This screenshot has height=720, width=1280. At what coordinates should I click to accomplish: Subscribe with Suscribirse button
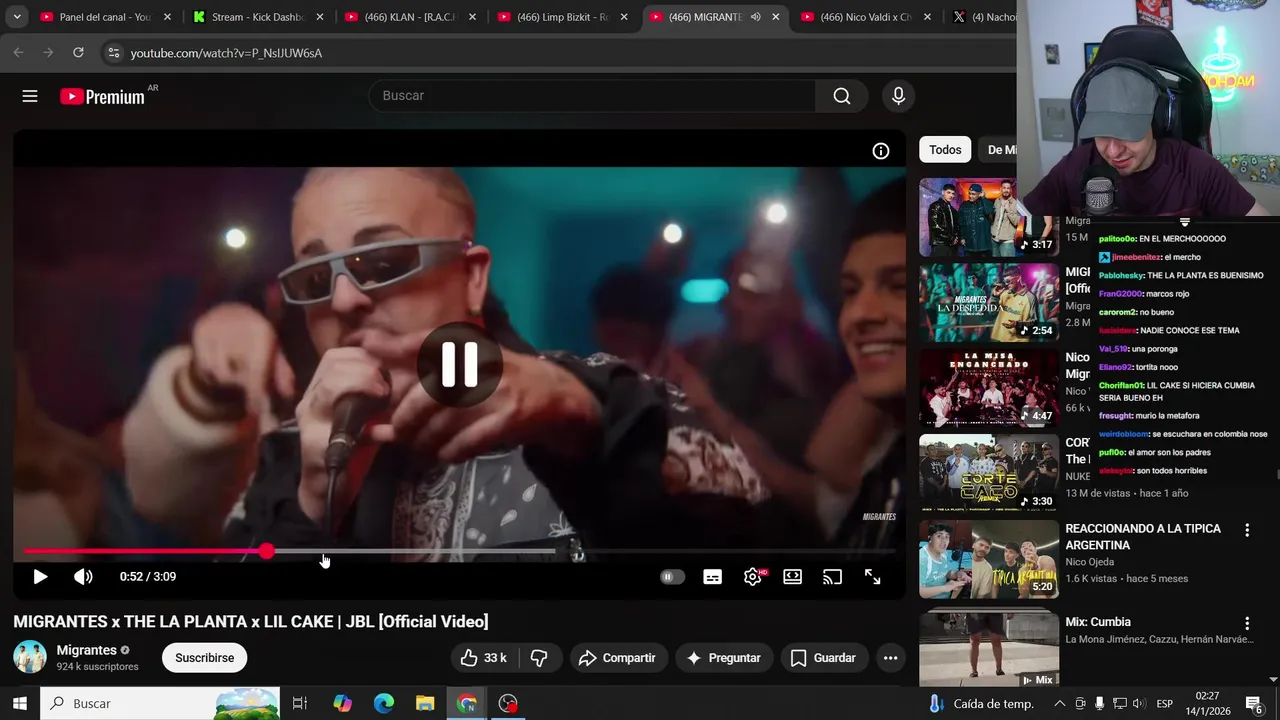205,658
